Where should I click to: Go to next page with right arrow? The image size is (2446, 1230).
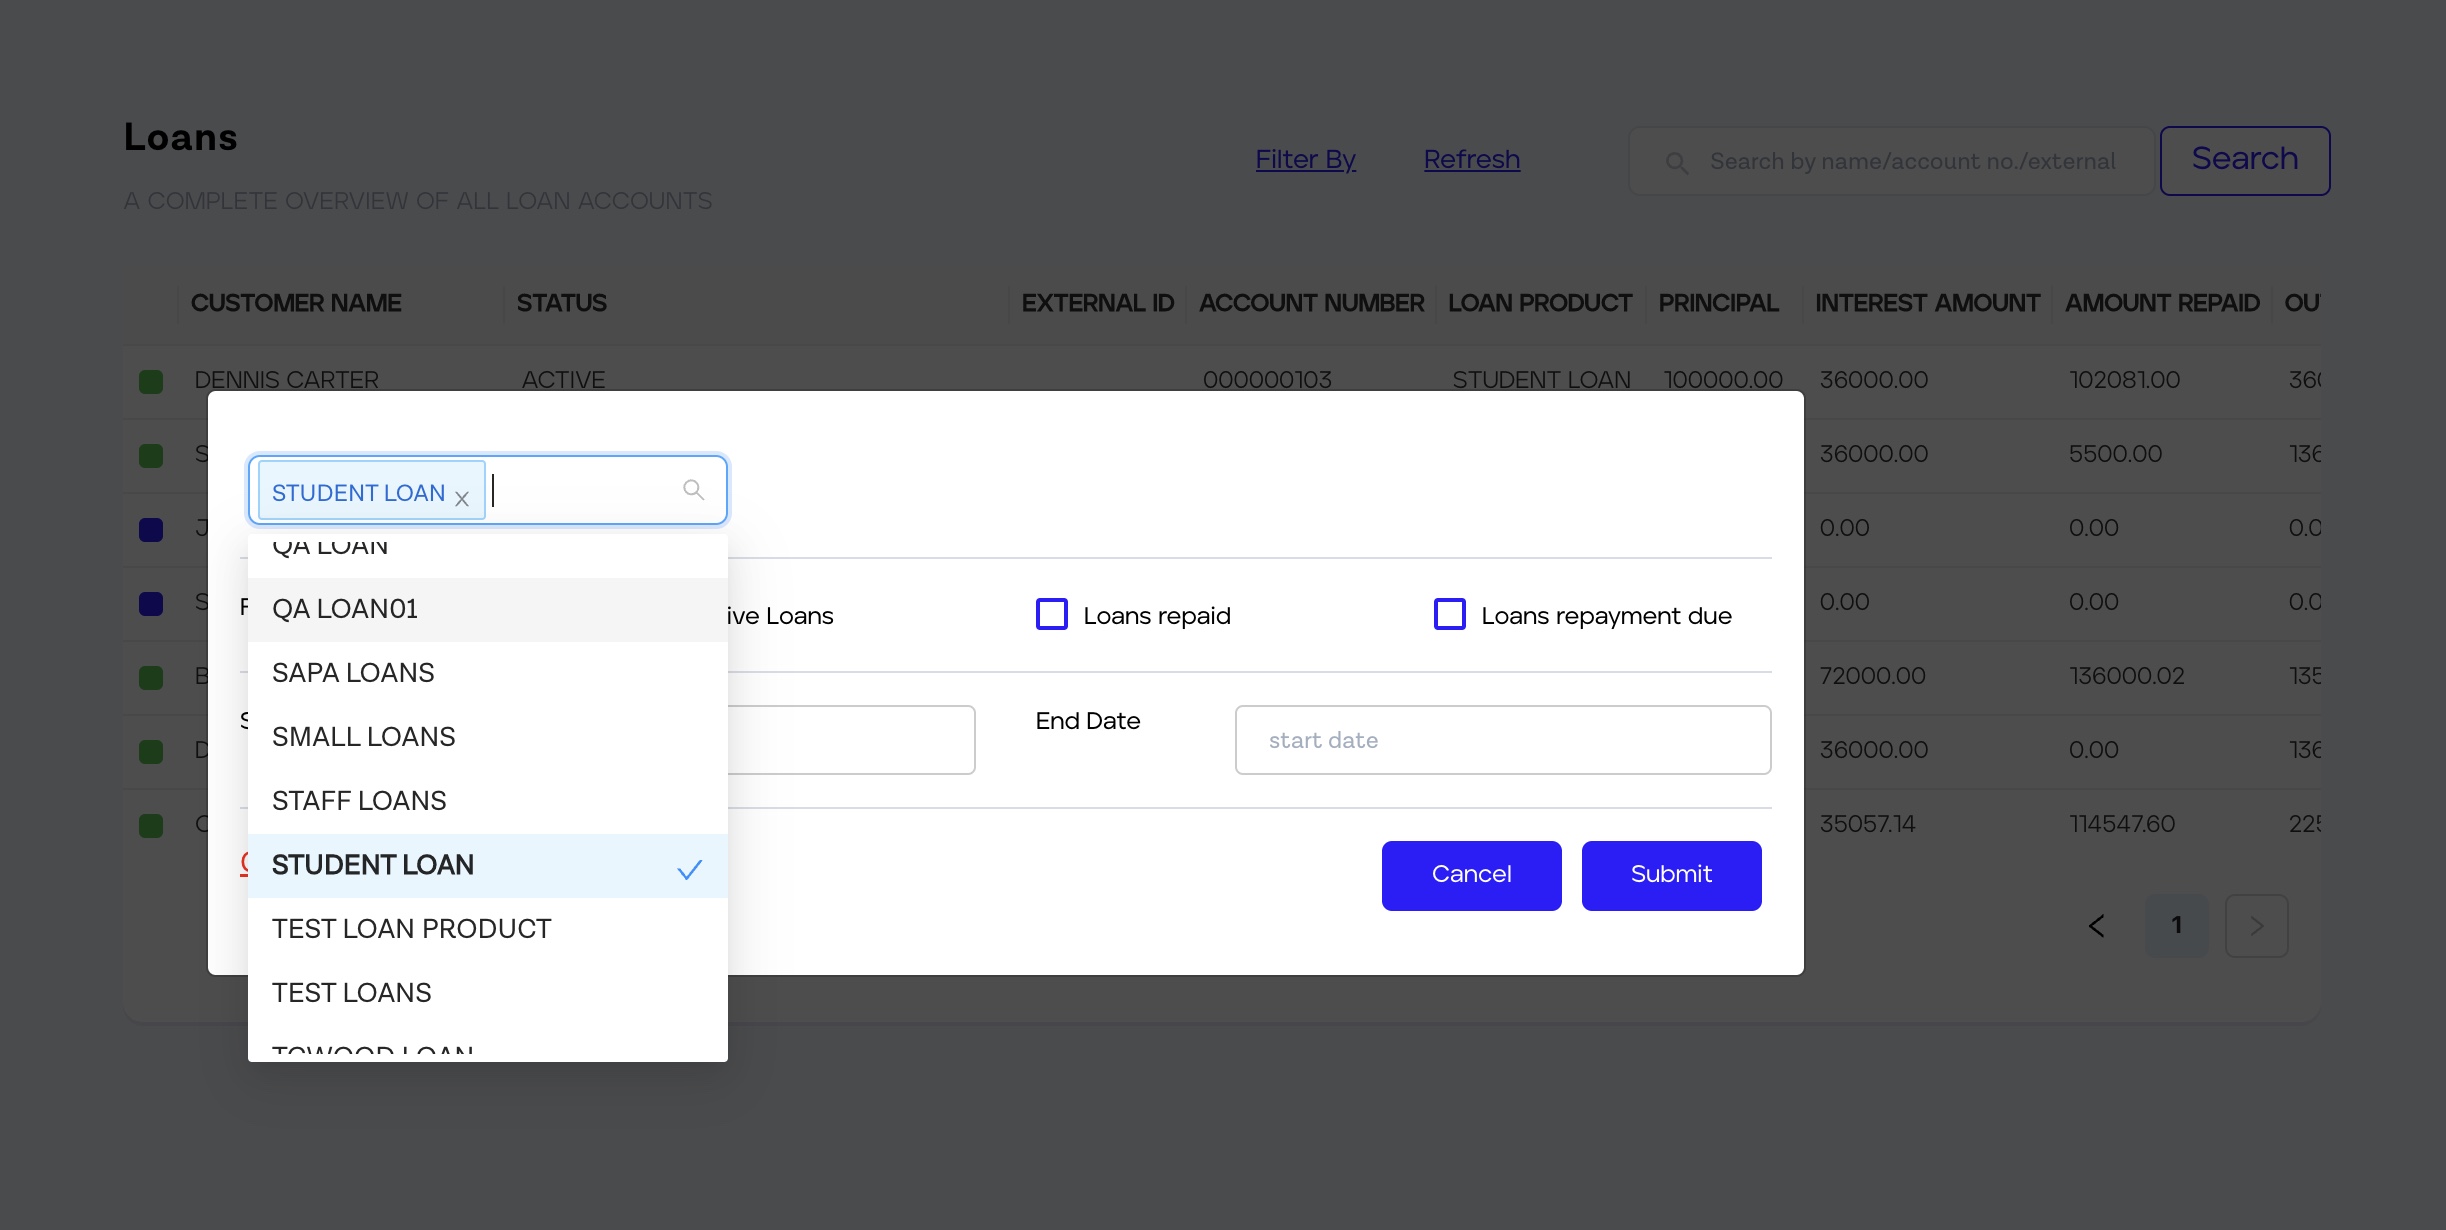point(2256,926)
